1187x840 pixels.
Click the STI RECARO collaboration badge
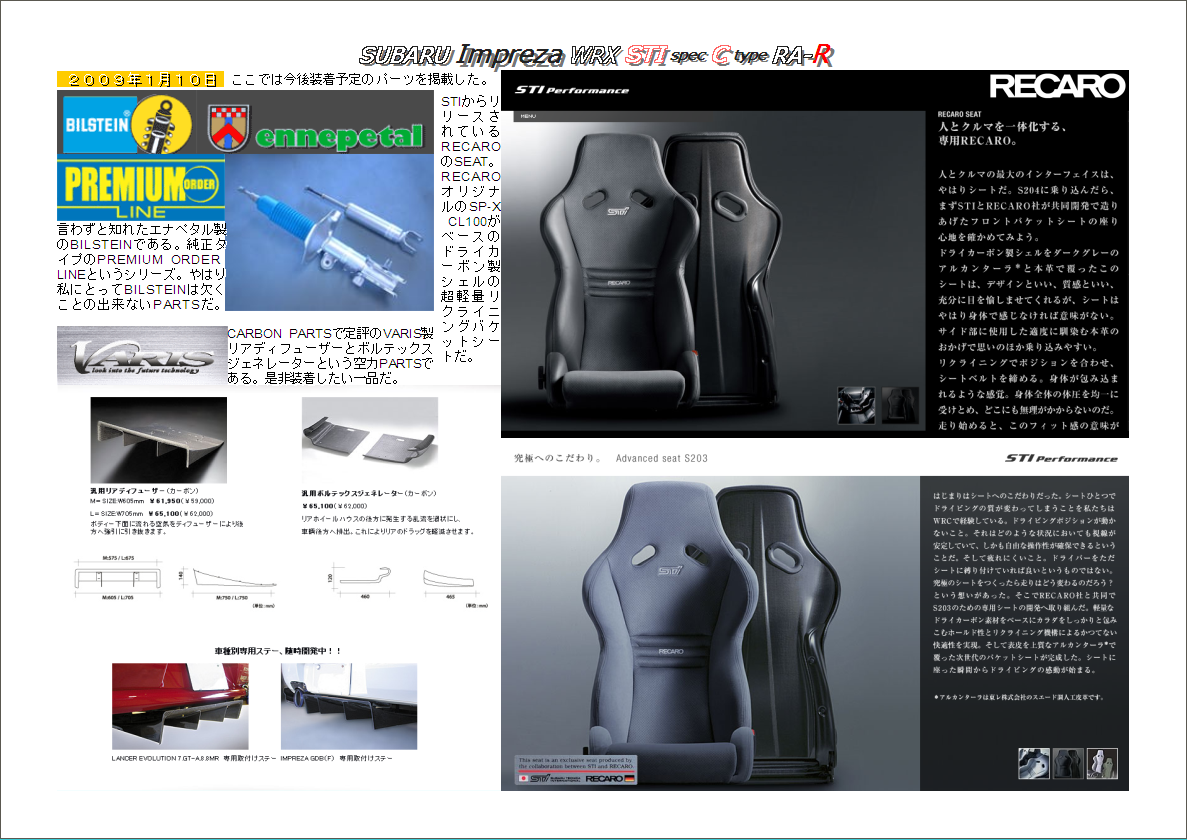tap(576, 772)
